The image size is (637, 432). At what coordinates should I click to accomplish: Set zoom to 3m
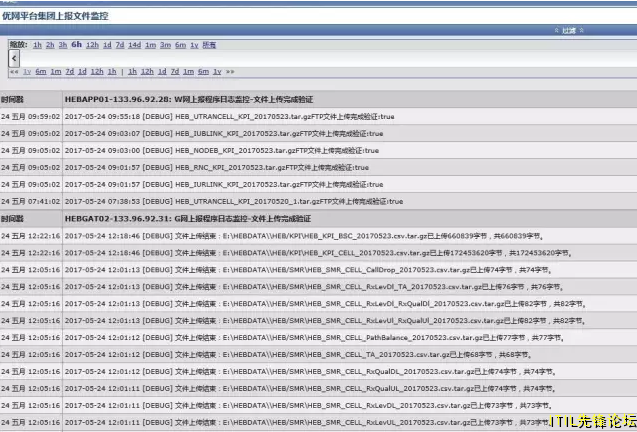coord(165,45)
